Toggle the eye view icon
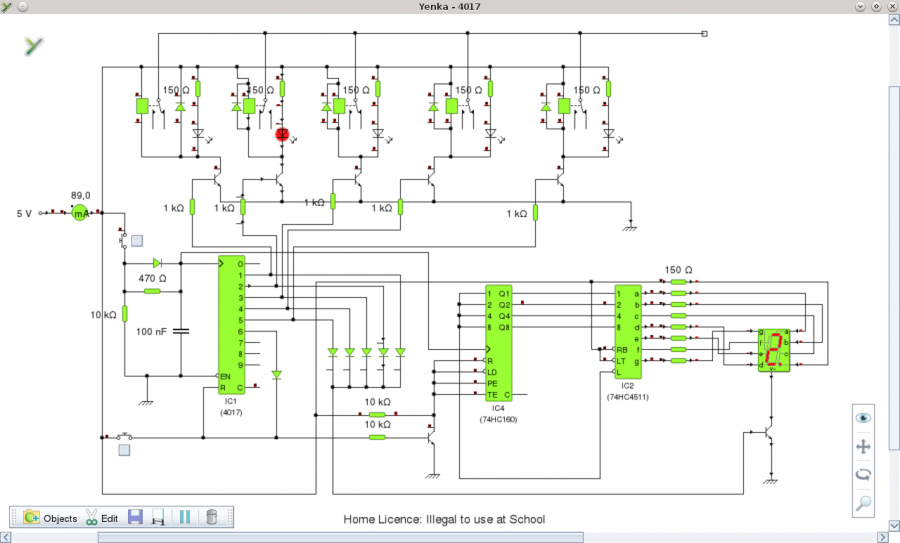Screen dimensions: 900x543 863,418
